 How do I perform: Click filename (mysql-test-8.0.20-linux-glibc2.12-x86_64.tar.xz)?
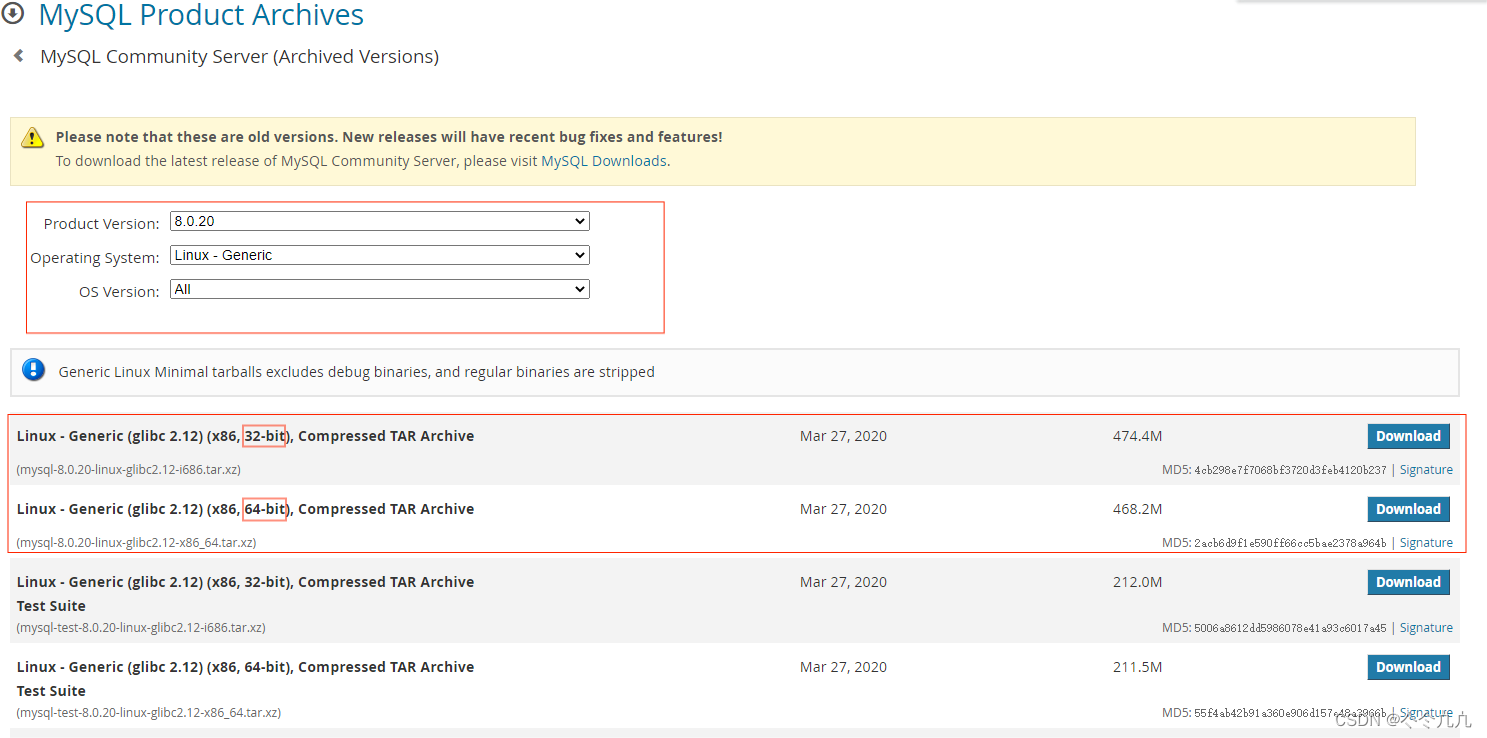149,712
